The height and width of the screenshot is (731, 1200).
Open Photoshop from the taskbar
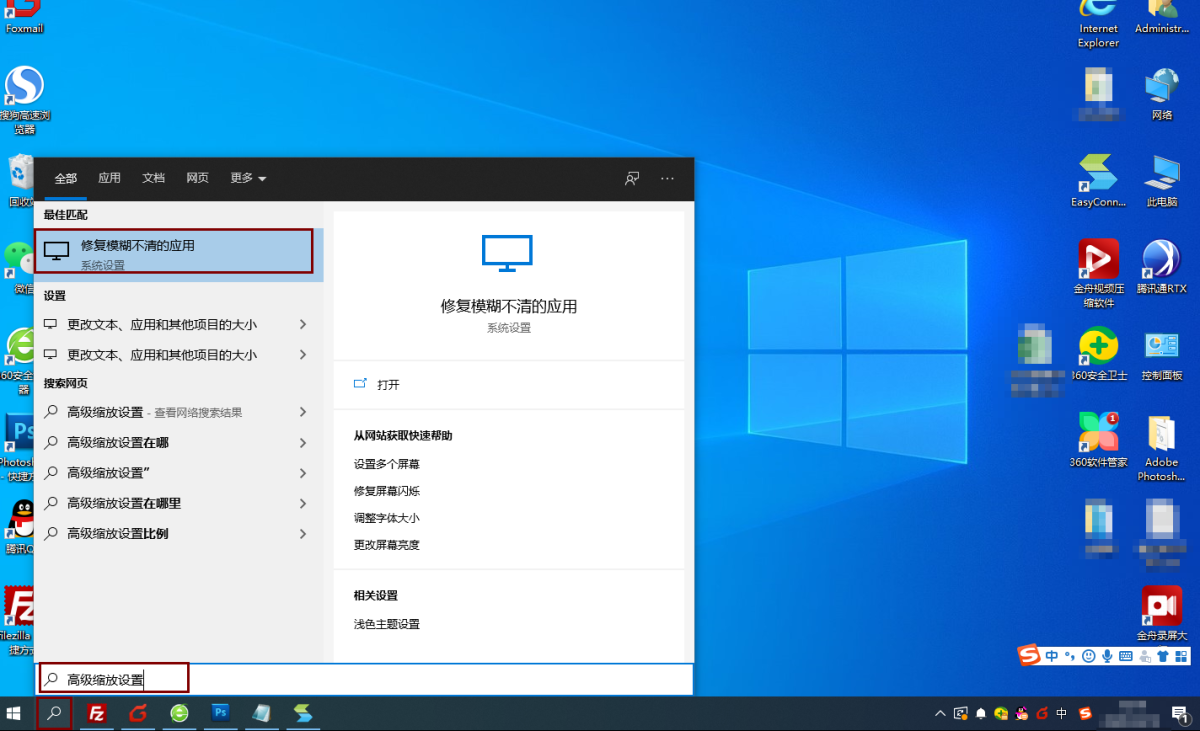pyautogui.click(x=221, y=713)
